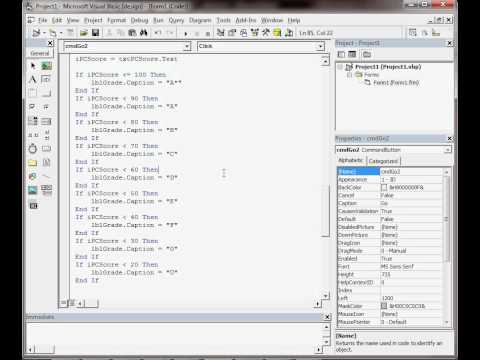Click the Add Standard EXE Project icon
Image resolution: width=480 pixels, height=360 pixels.
coord(36,33)
